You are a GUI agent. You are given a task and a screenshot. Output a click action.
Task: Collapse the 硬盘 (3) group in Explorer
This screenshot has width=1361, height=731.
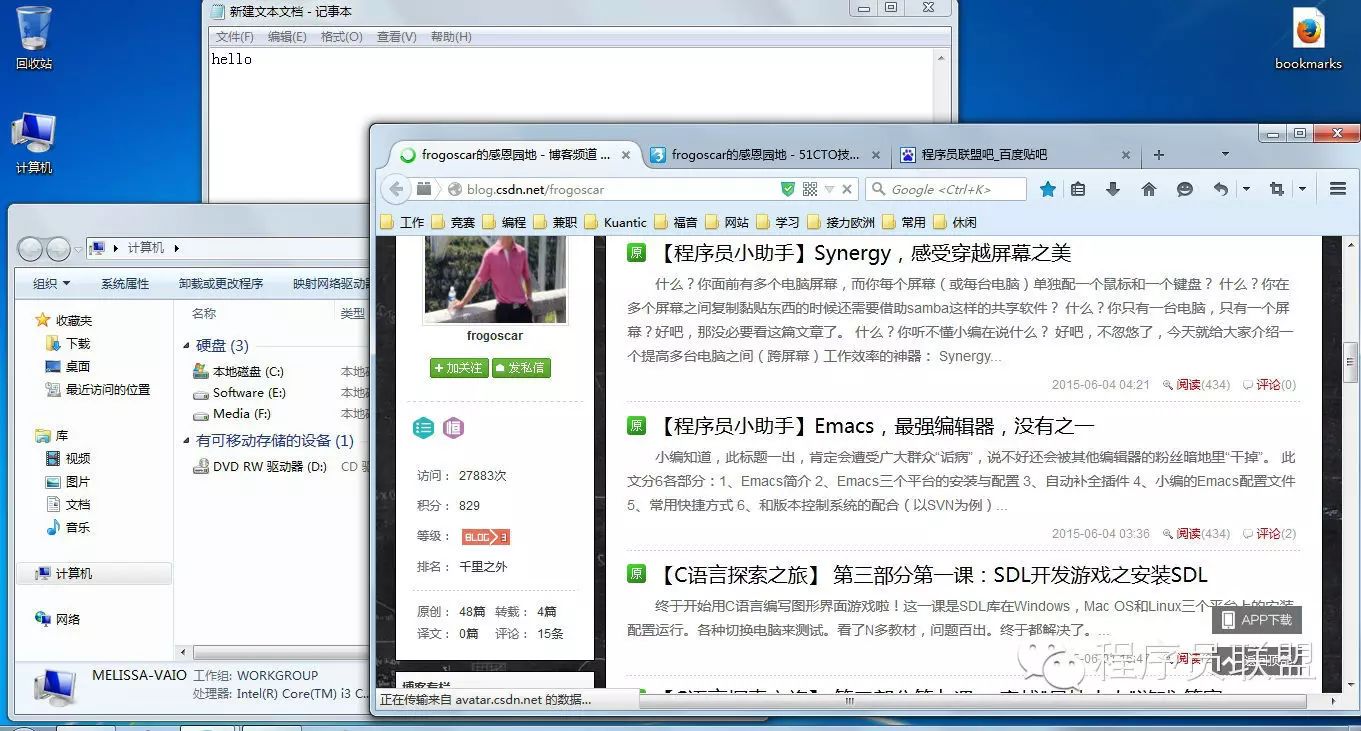187,346
